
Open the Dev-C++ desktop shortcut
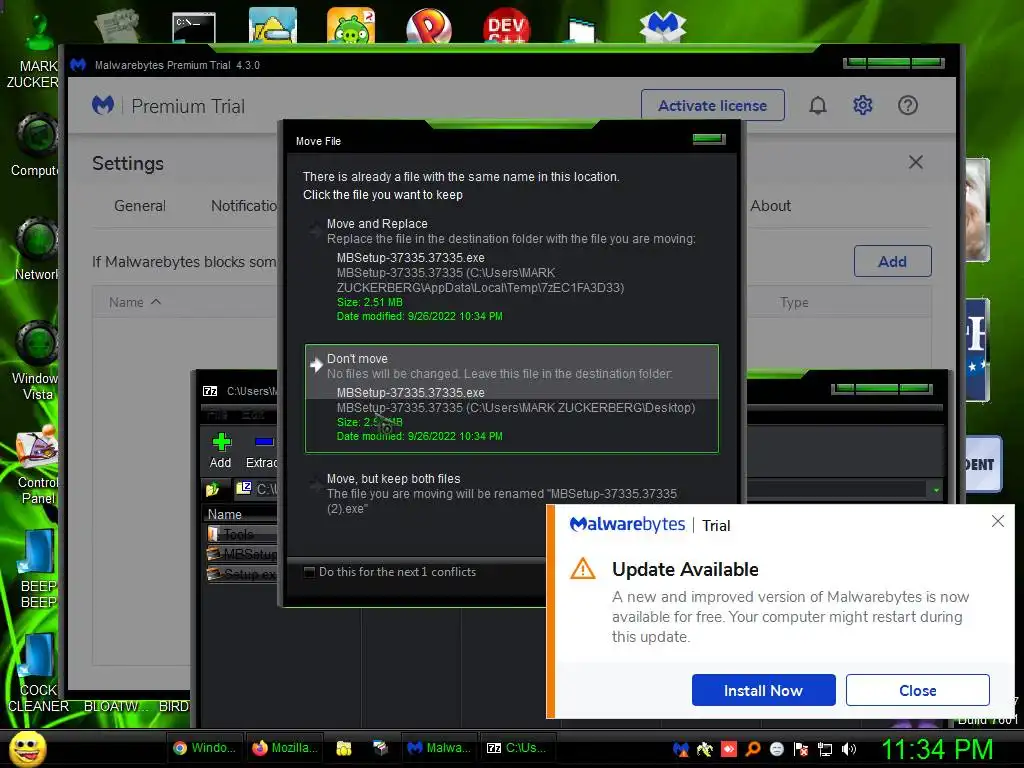(507, 26)
